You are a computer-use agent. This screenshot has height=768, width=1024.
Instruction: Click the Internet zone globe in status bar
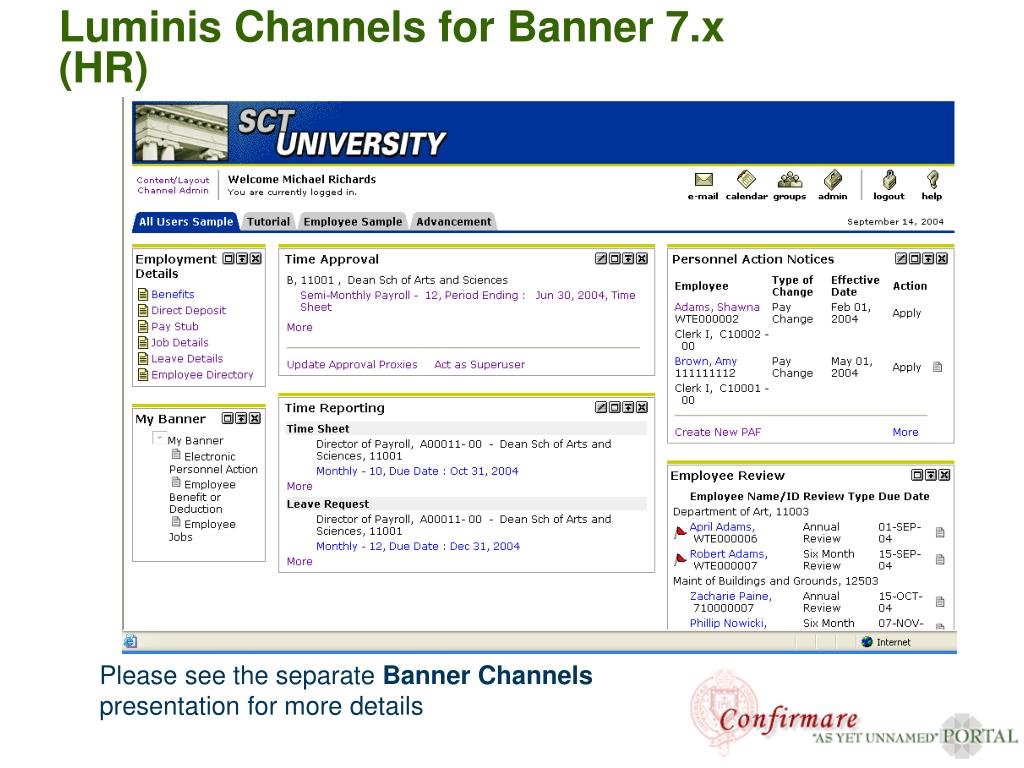[x=867, y=642]
